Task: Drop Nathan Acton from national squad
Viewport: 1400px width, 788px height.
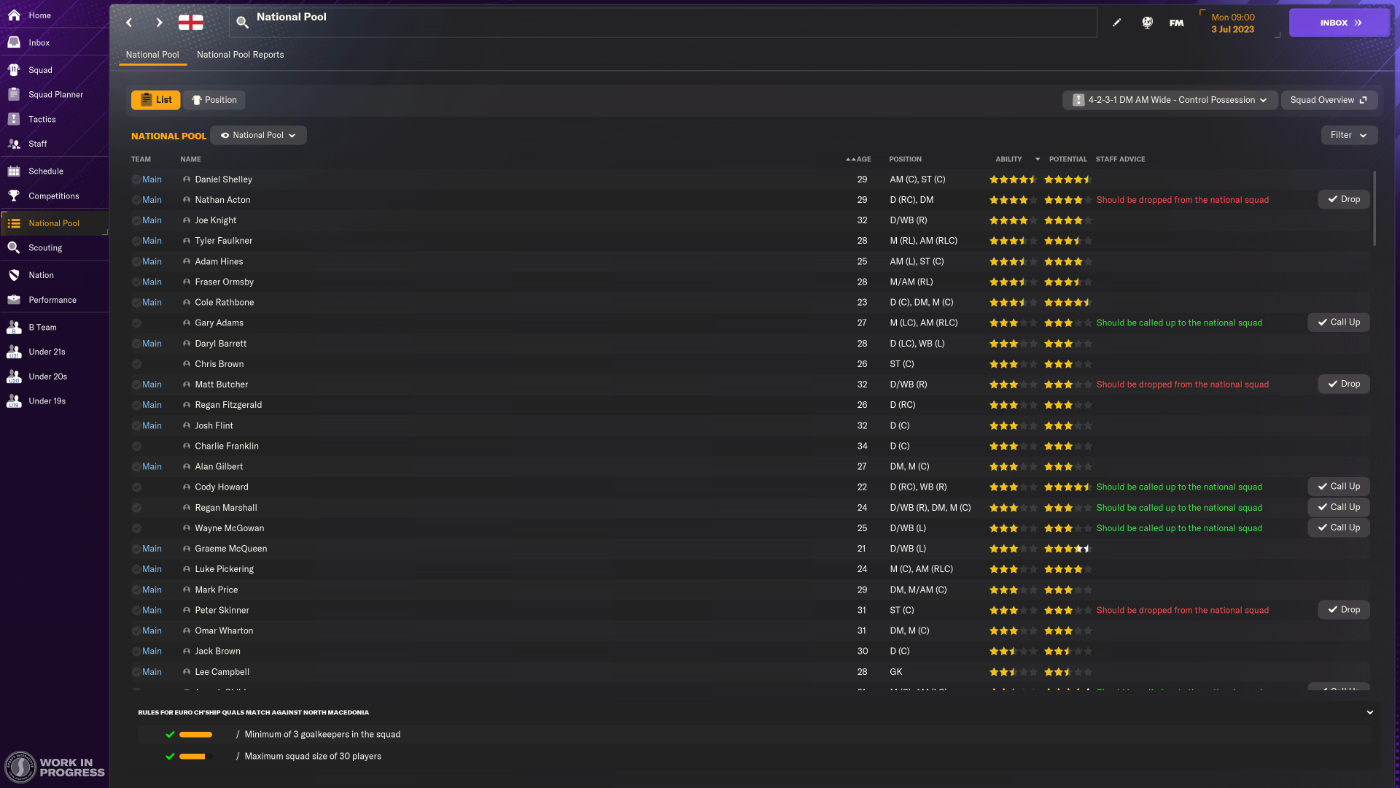Action: point(1343,200)
